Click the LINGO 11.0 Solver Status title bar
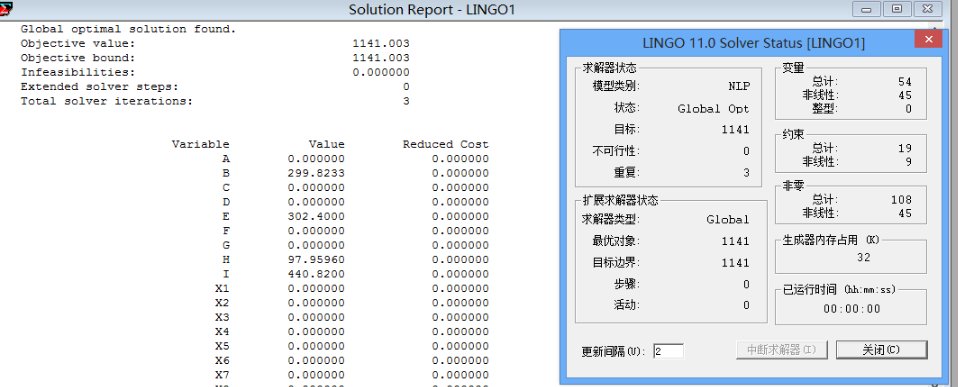Screen dimensions: 958x387 pos(753,43)
